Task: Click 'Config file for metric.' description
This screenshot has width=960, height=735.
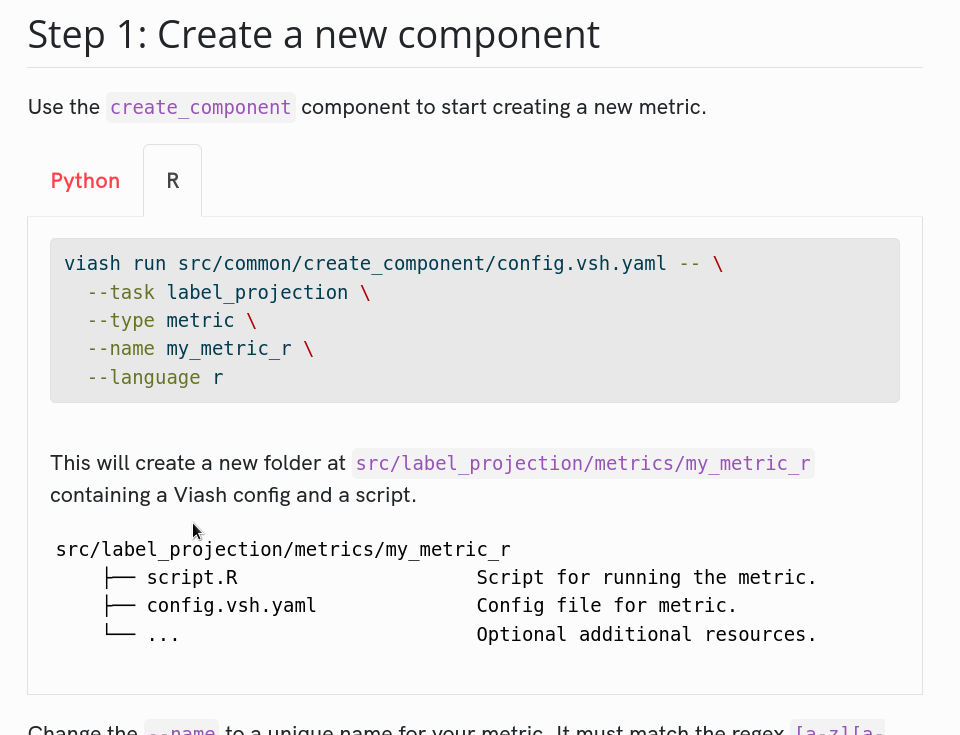Action: click(606, 606)
